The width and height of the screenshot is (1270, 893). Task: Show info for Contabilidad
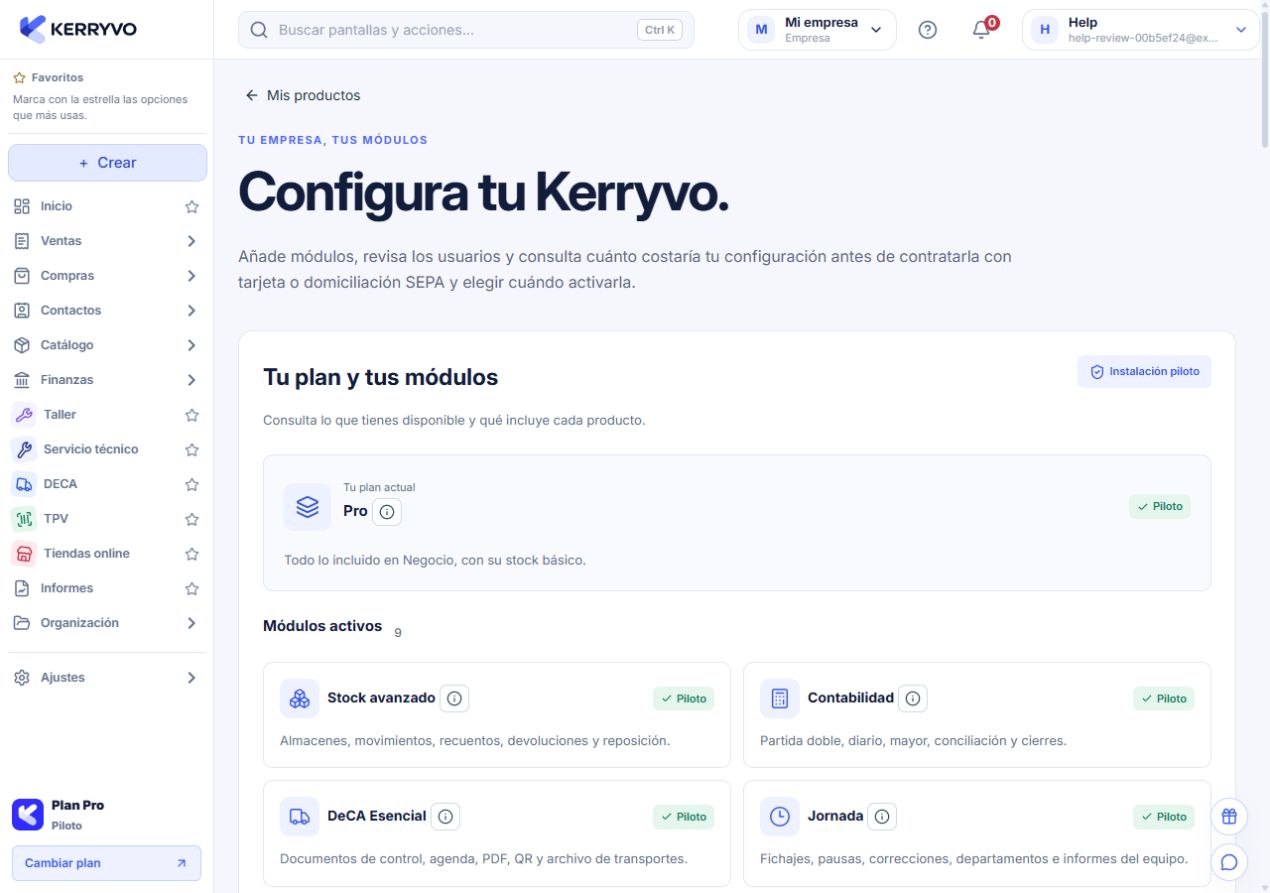[912, 699]
